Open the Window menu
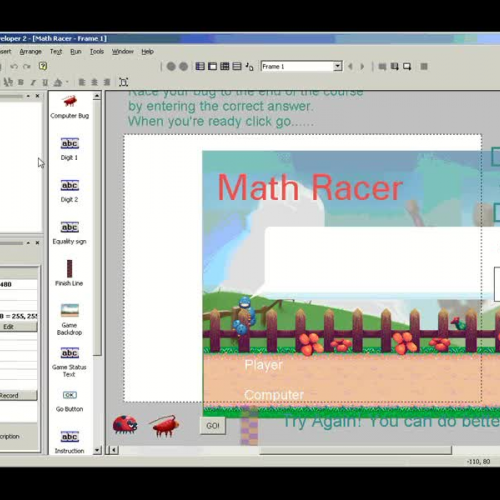500x500 pixels. 122,52
